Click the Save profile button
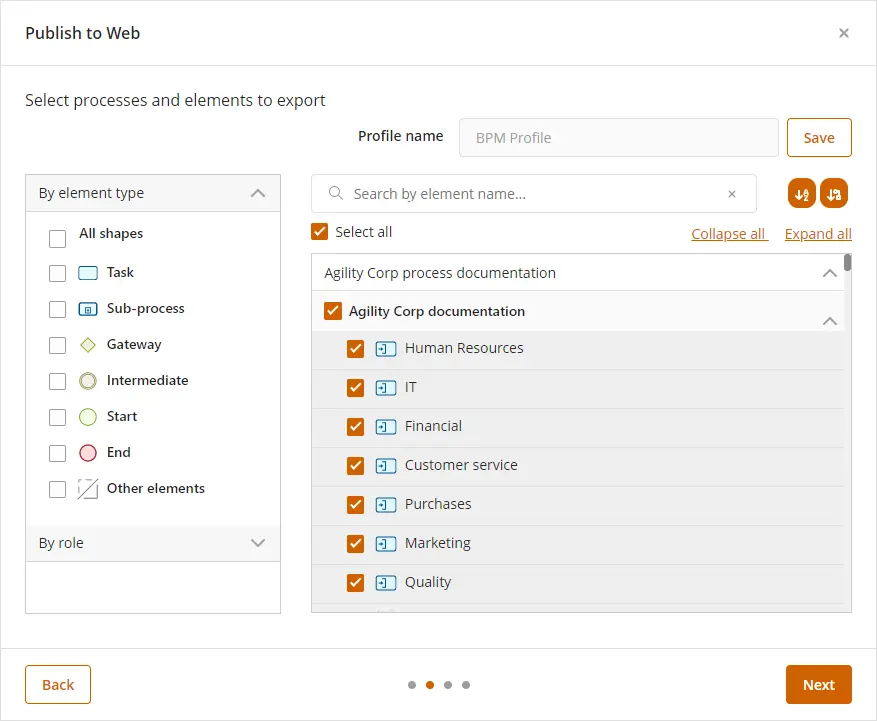Screen dimensions: 877x721 (819, 138)
